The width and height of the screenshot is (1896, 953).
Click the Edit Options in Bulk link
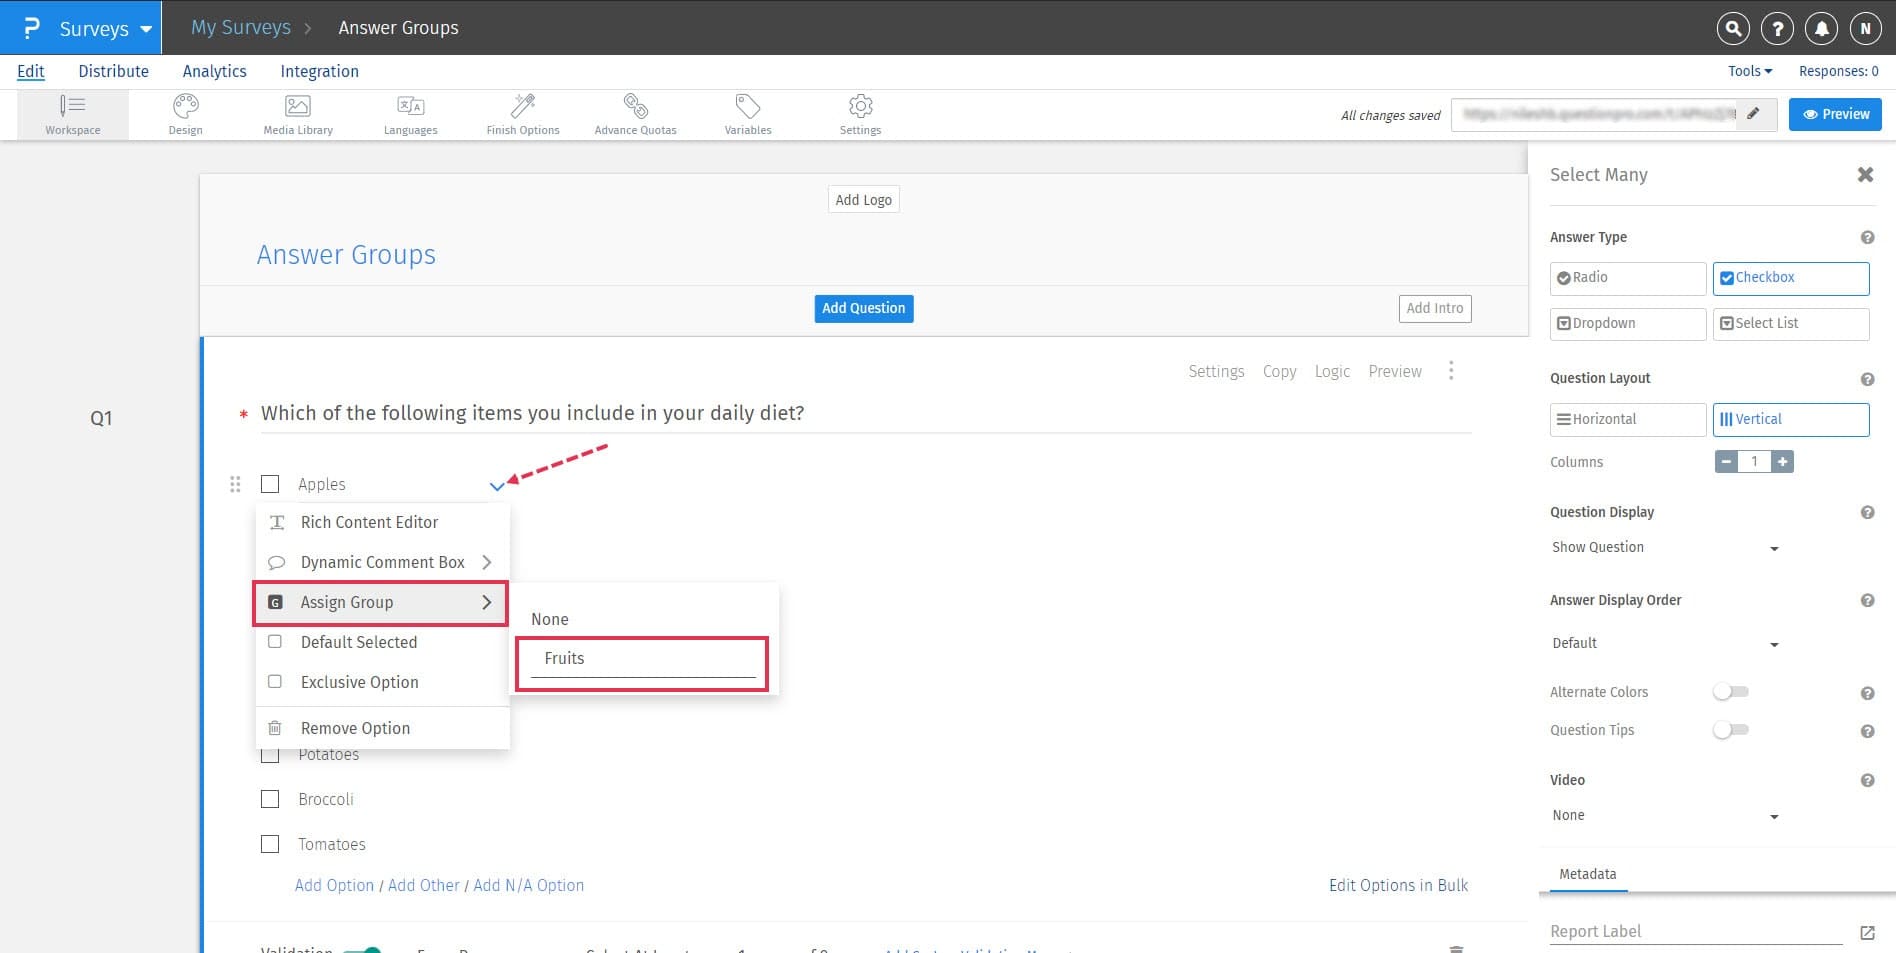(1399, 885)
